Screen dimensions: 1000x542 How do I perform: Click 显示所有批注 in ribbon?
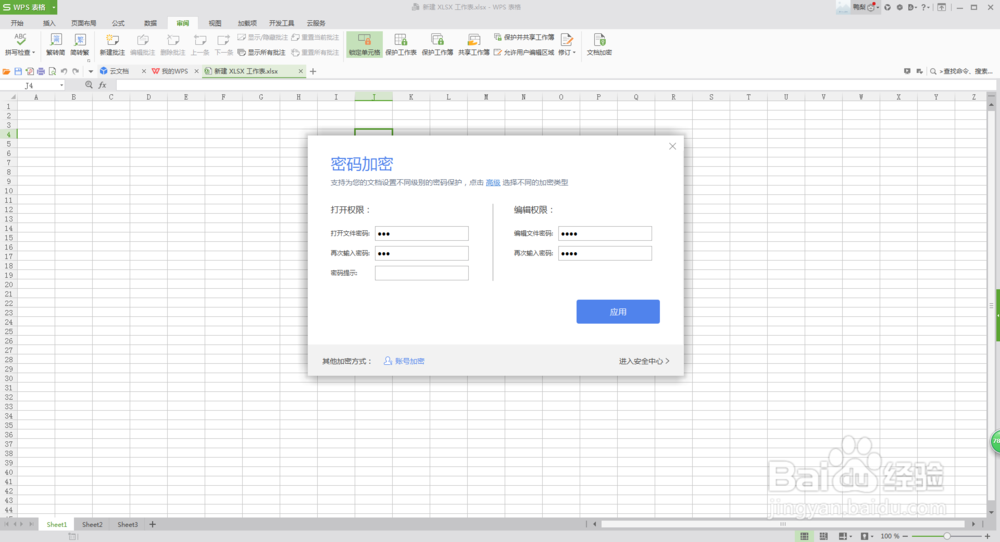pyautogui.click(x=261, y=52)
